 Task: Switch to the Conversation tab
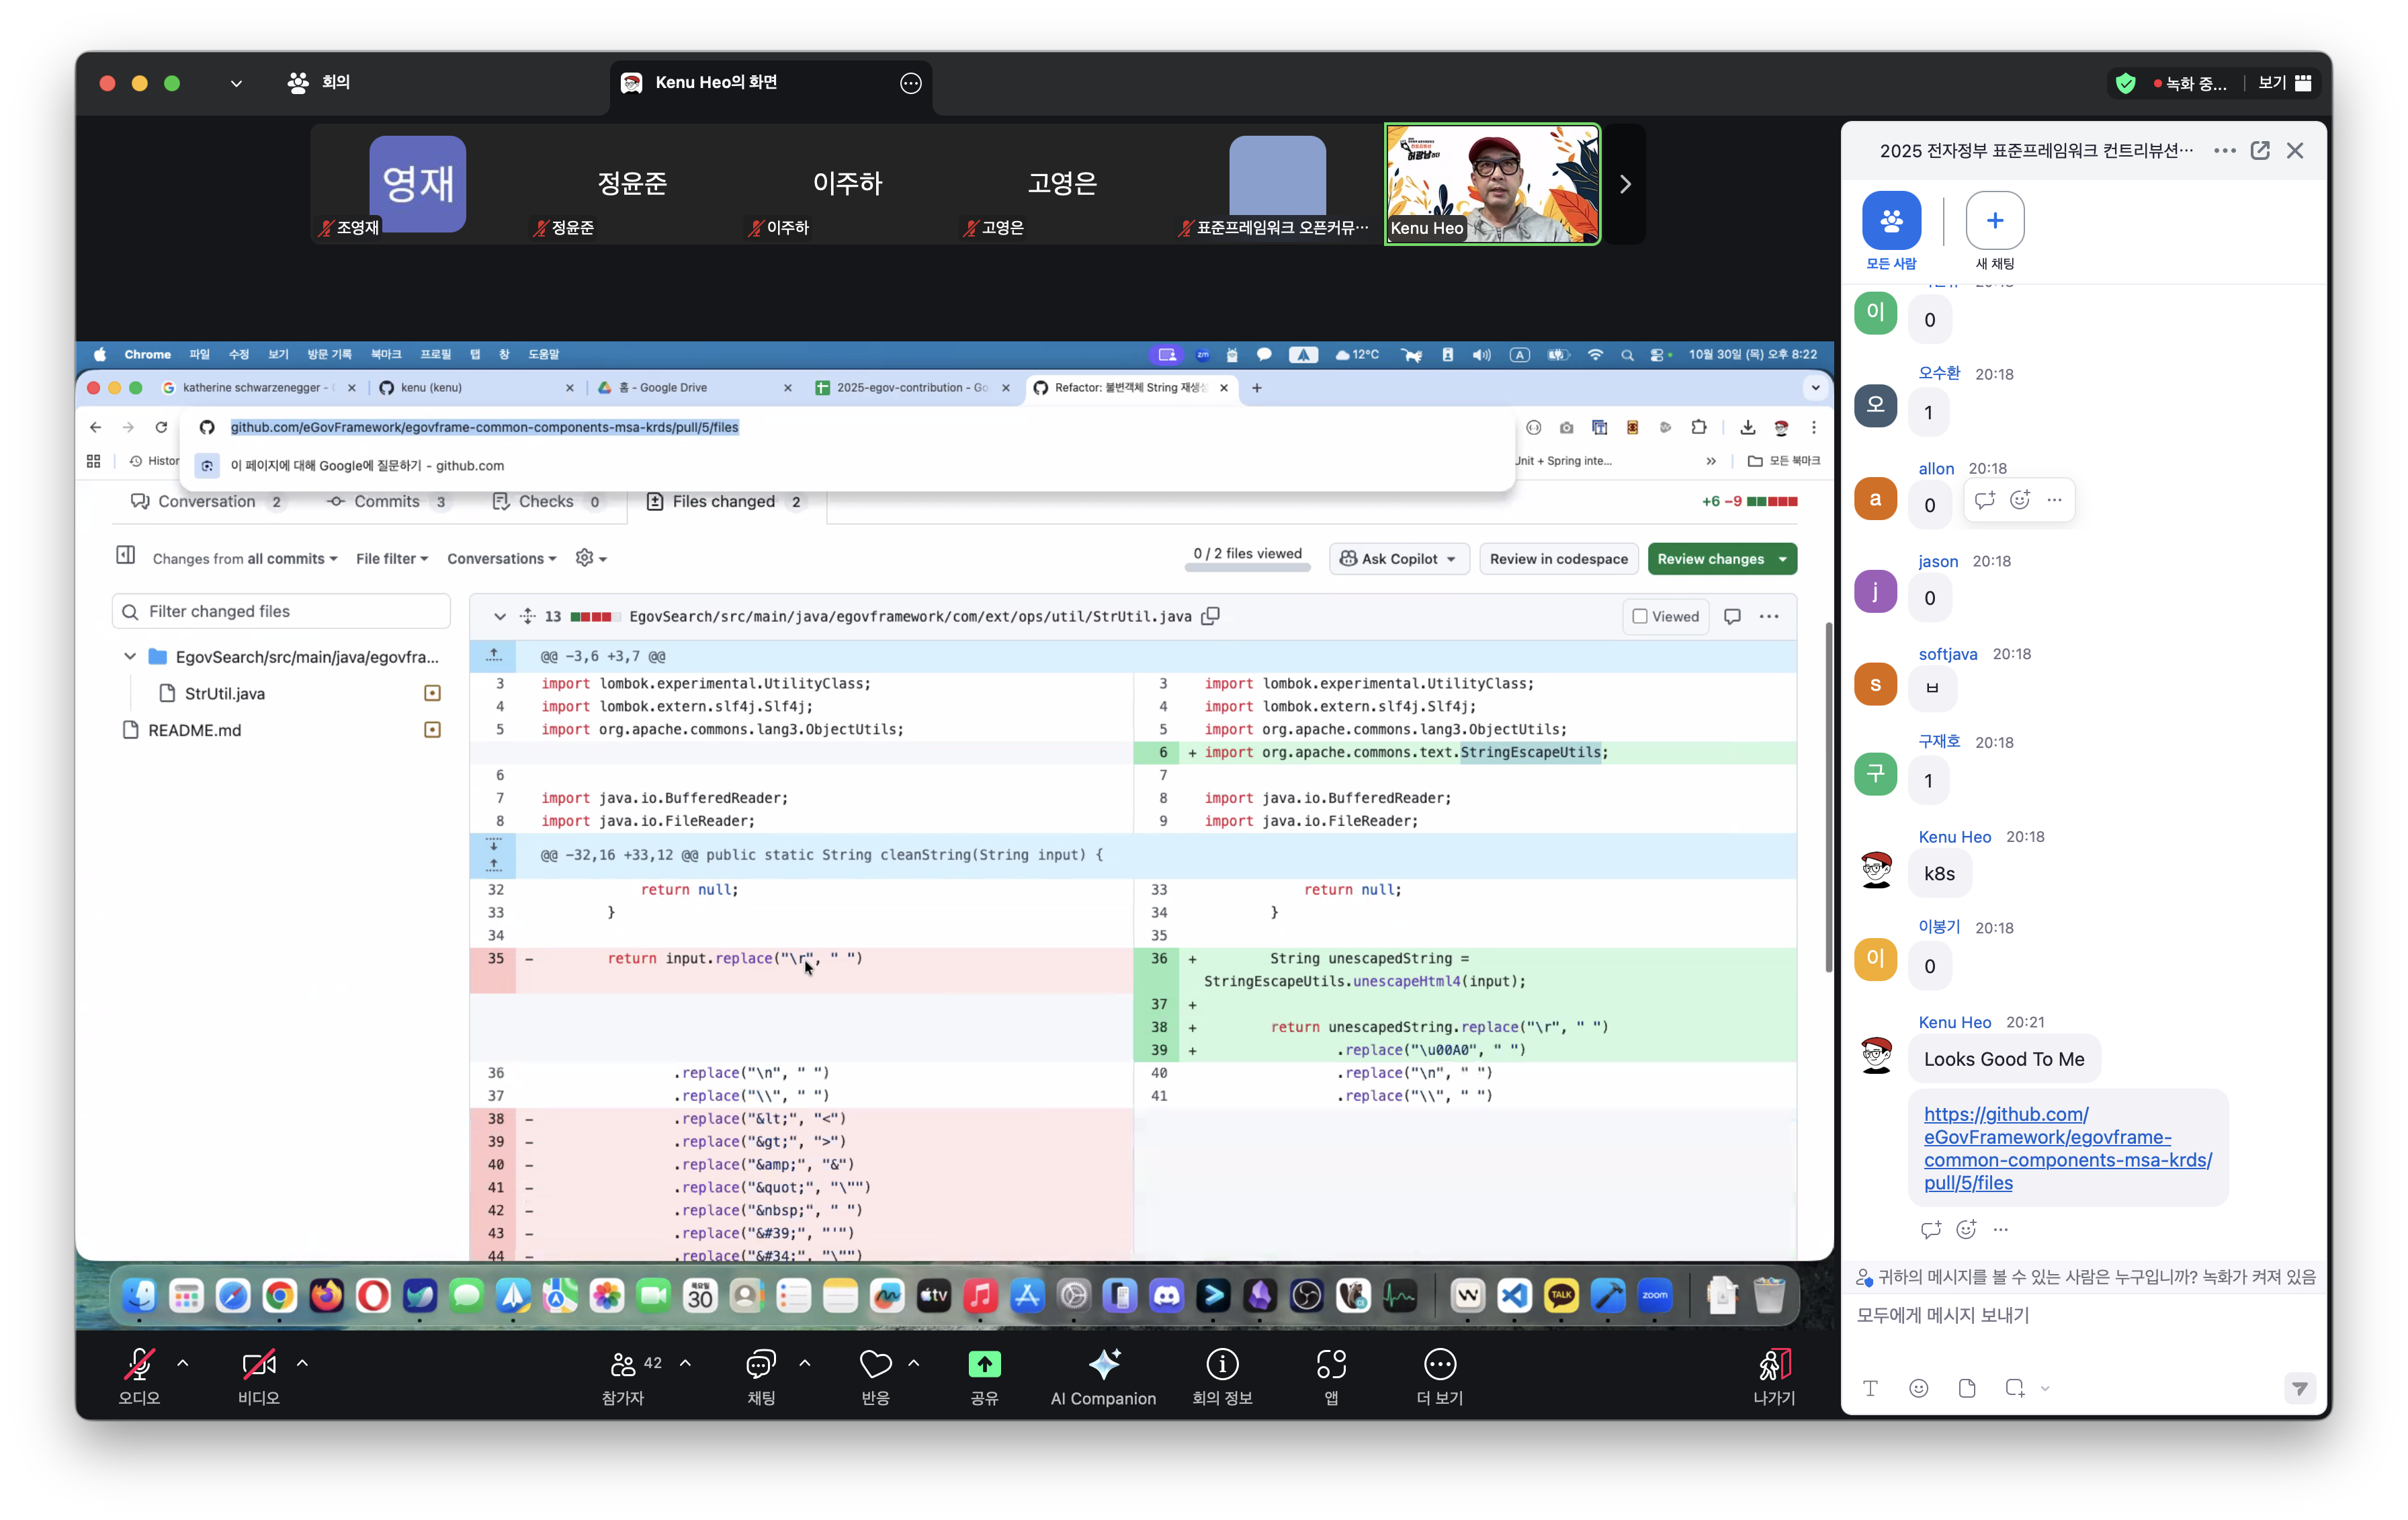point(207,501)
